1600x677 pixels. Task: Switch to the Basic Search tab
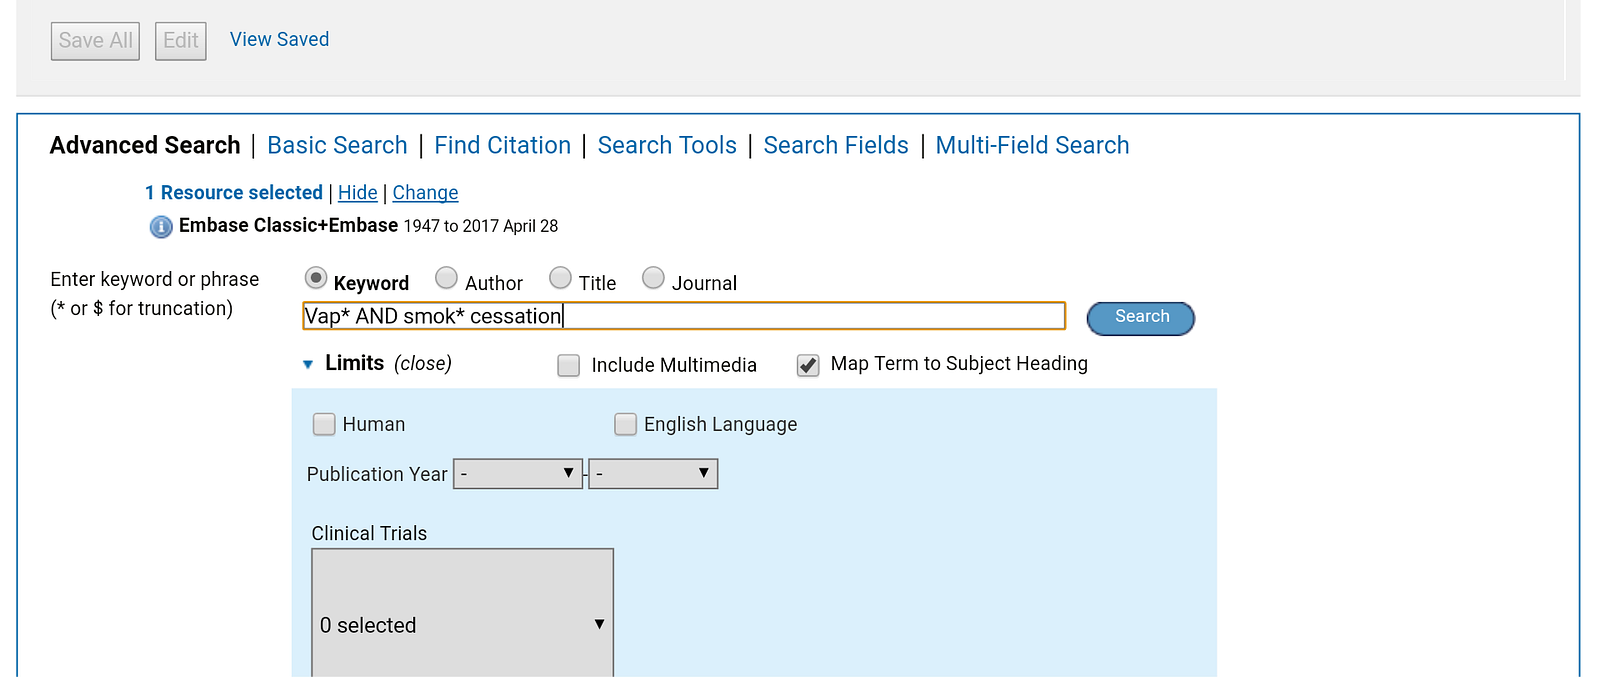[x=337, y=146]
